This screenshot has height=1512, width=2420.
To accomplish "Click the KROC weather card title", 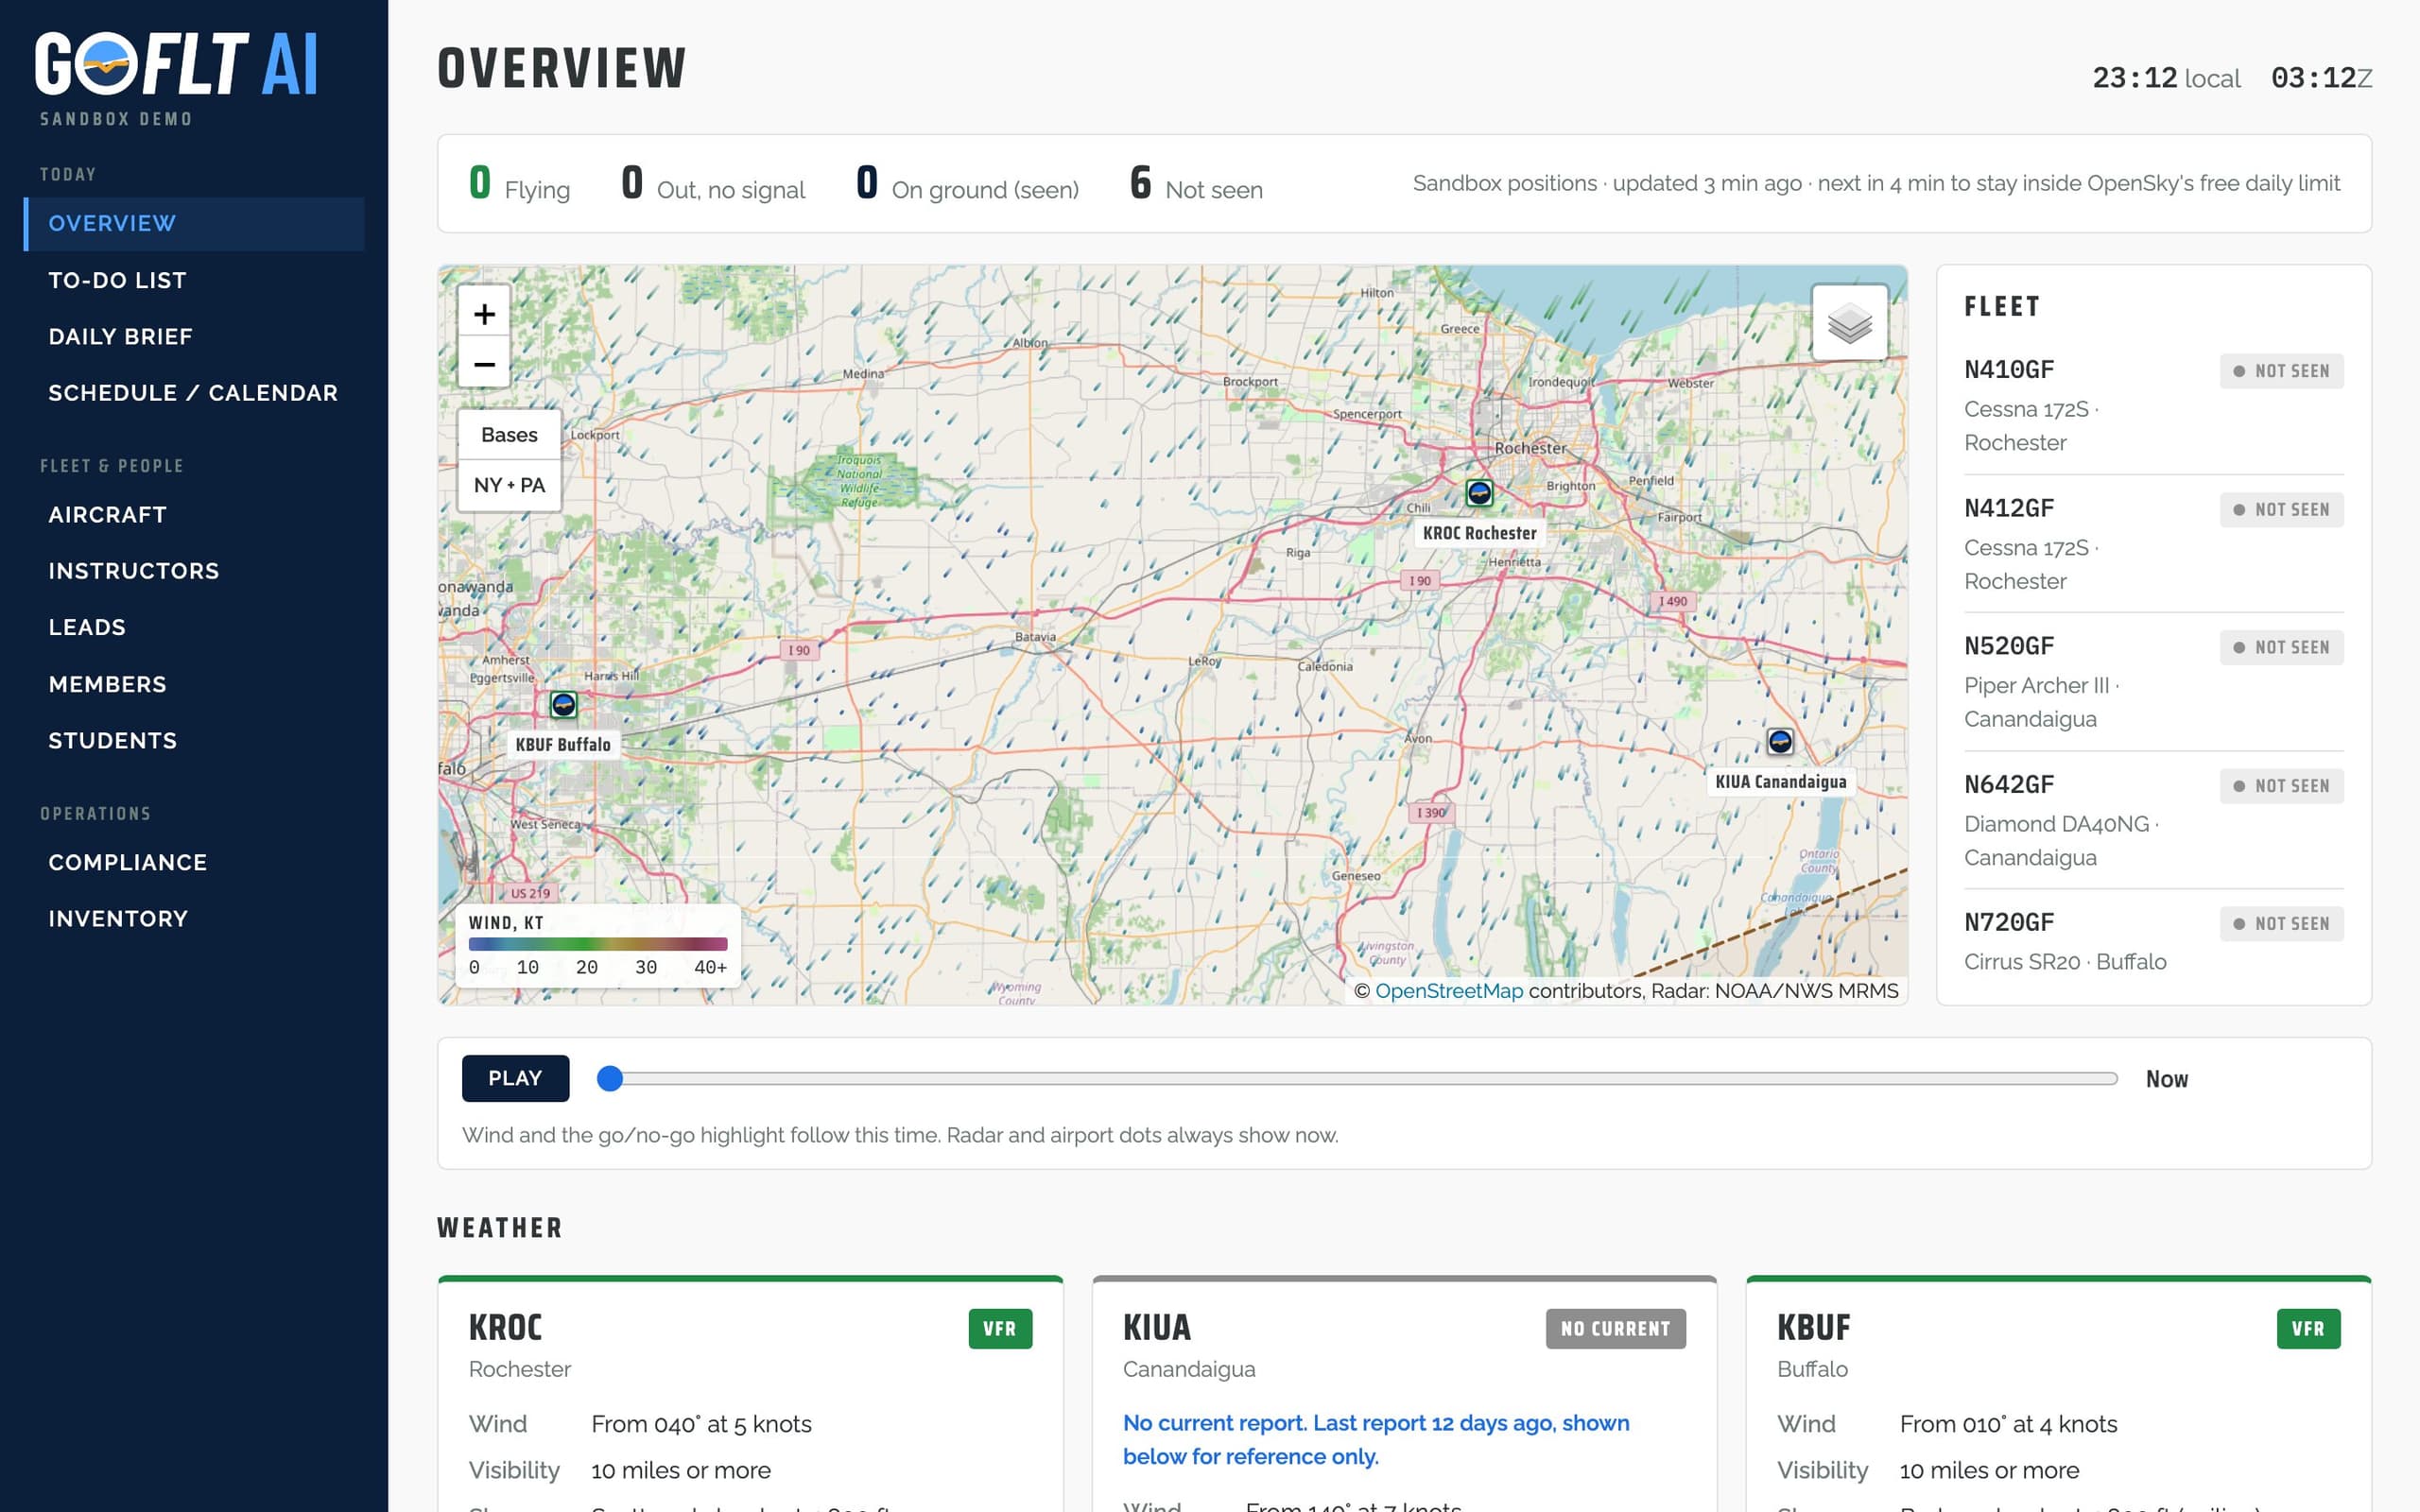I will pos(505,1327).
